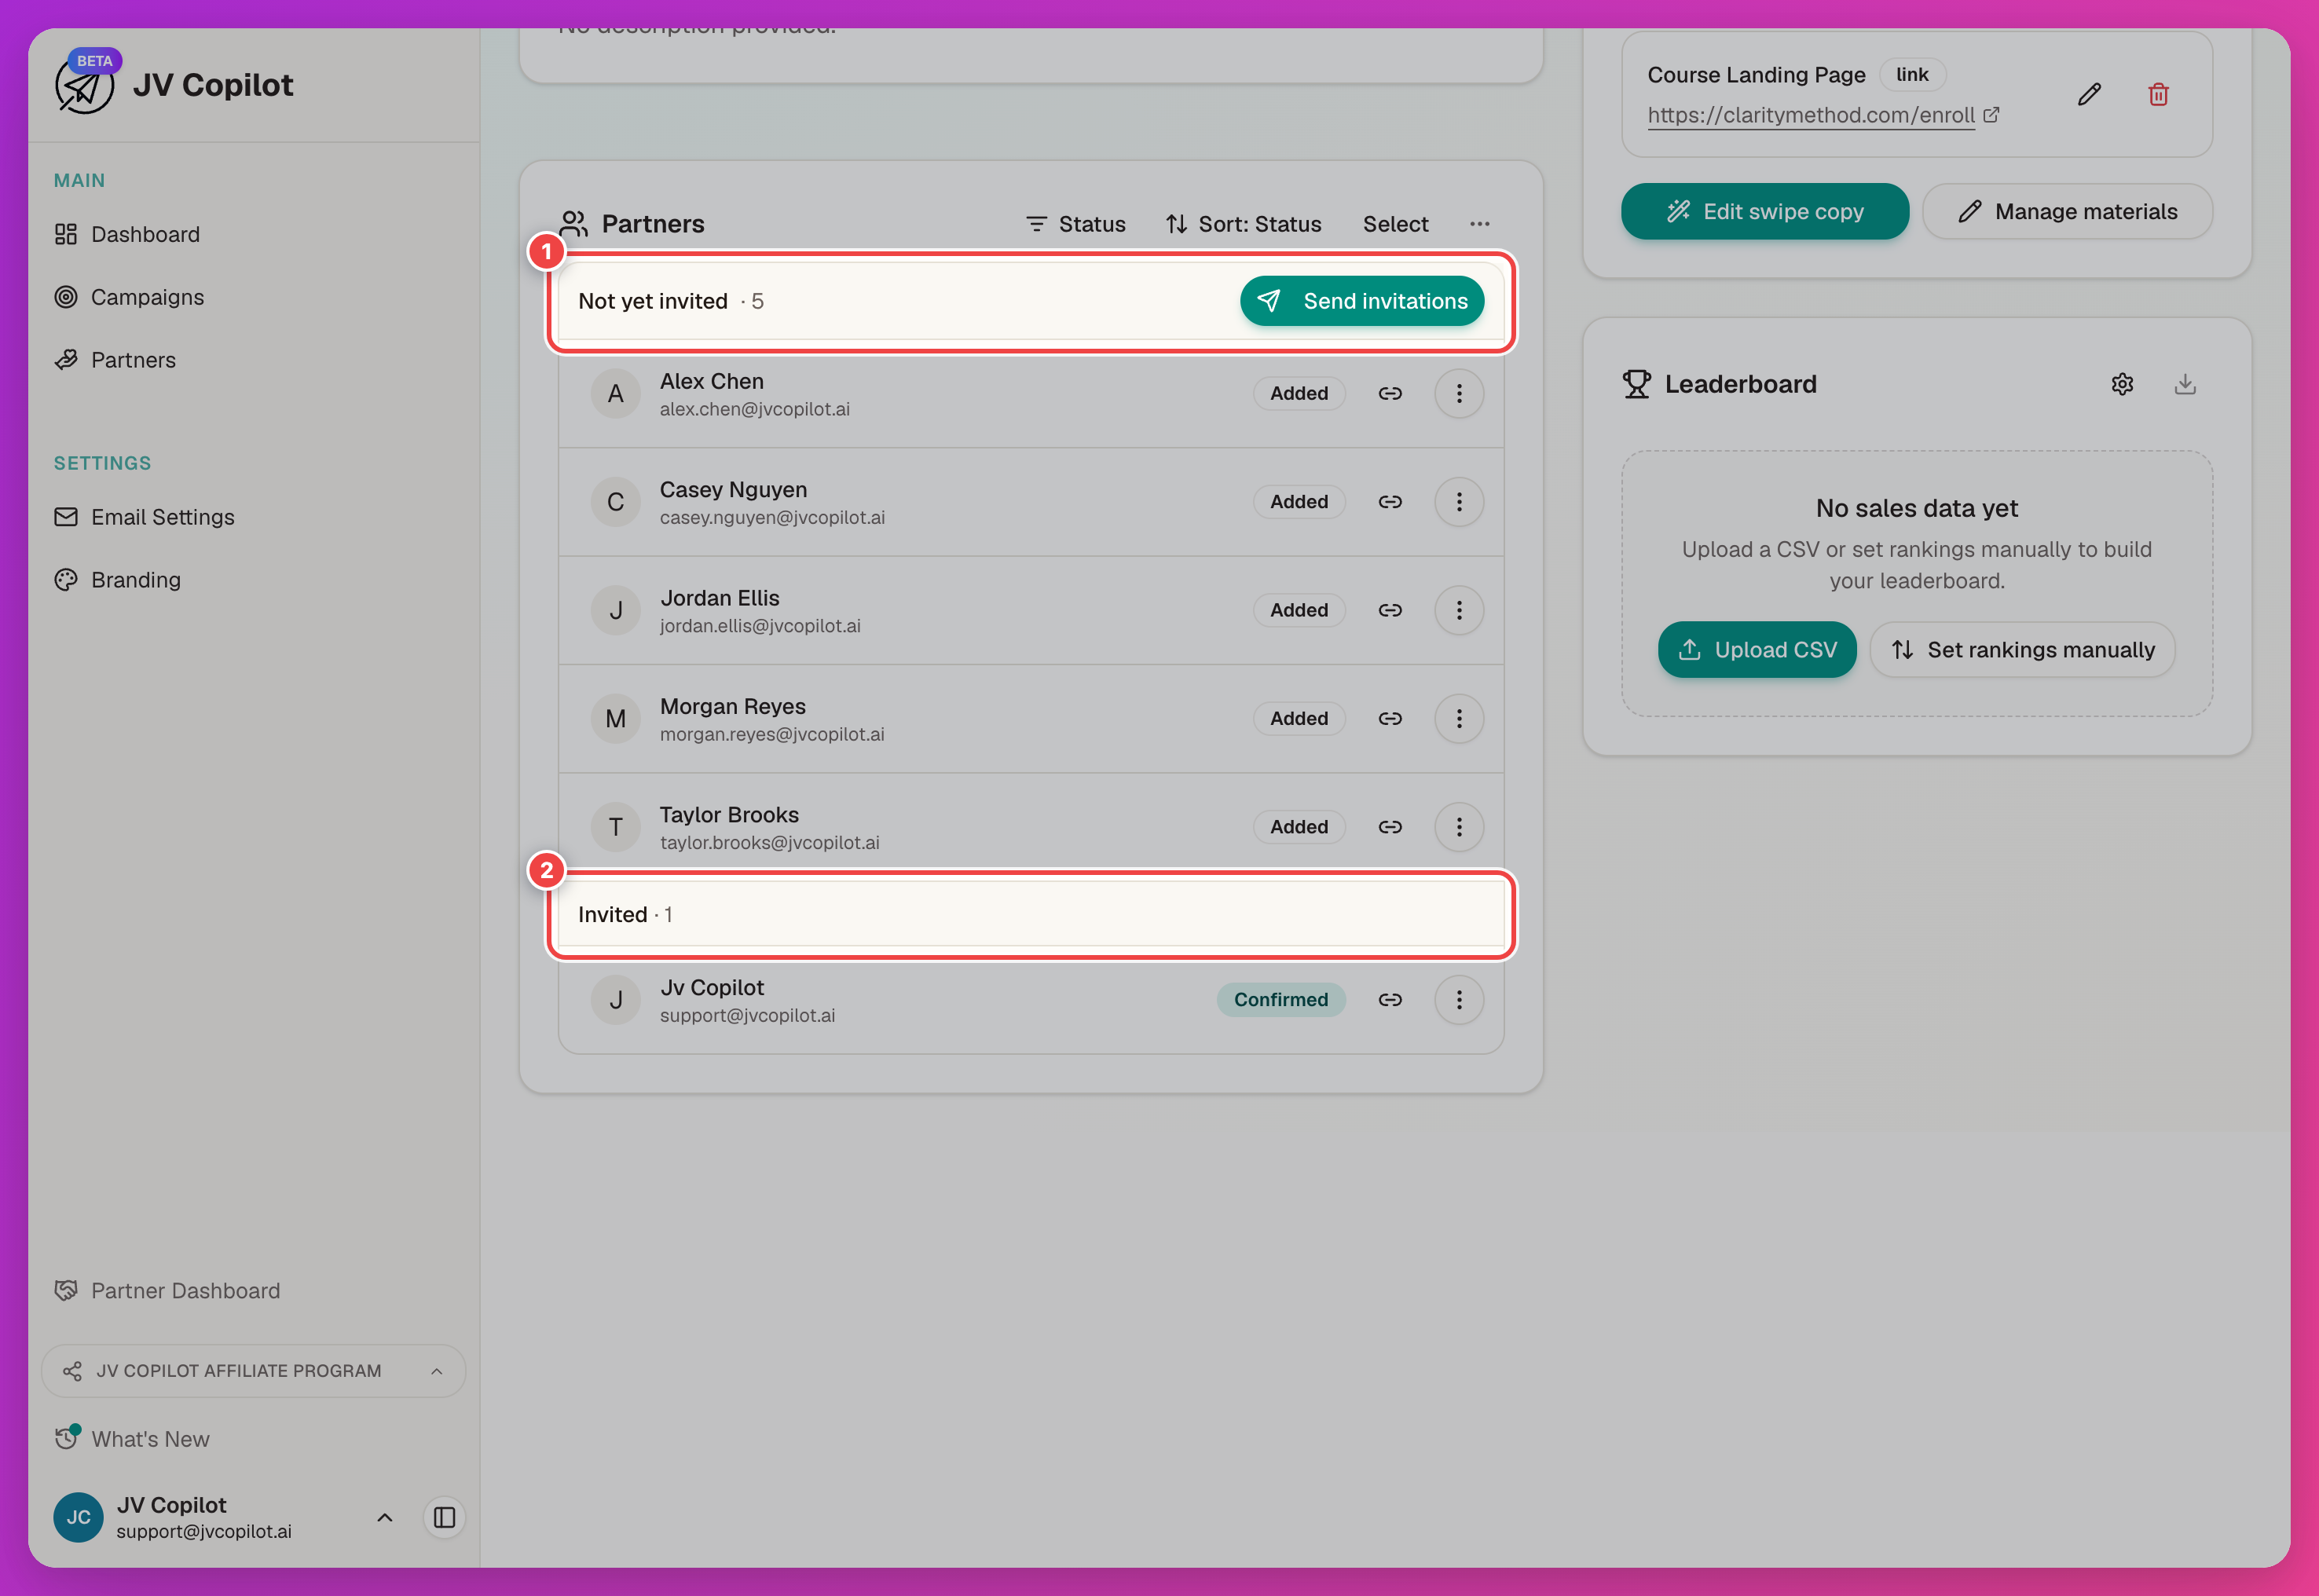Click the JV Copilot rocket logo
Screen dimensions: 2319x1596
coord(84,85)
